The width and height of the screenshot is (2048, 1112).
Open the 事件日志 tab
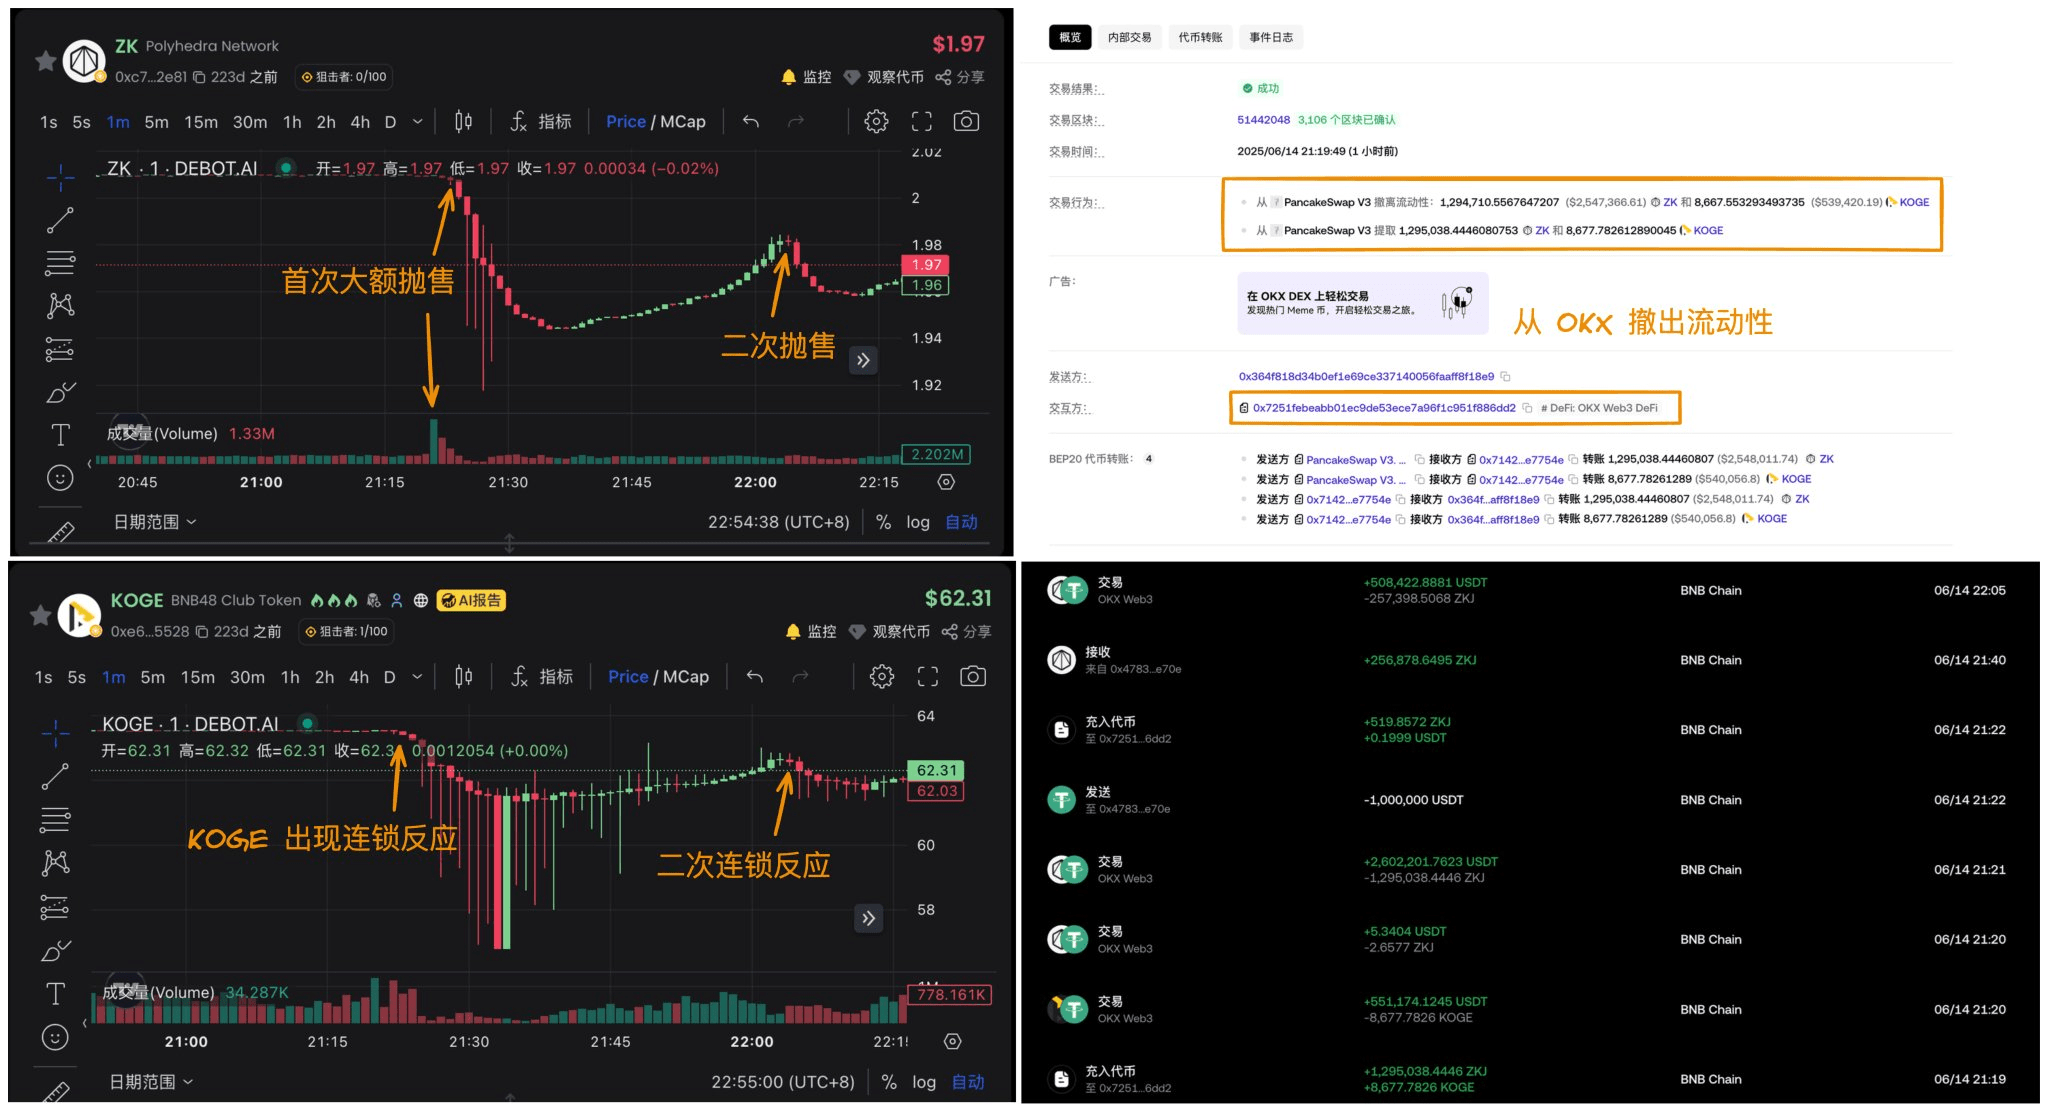1270,37
